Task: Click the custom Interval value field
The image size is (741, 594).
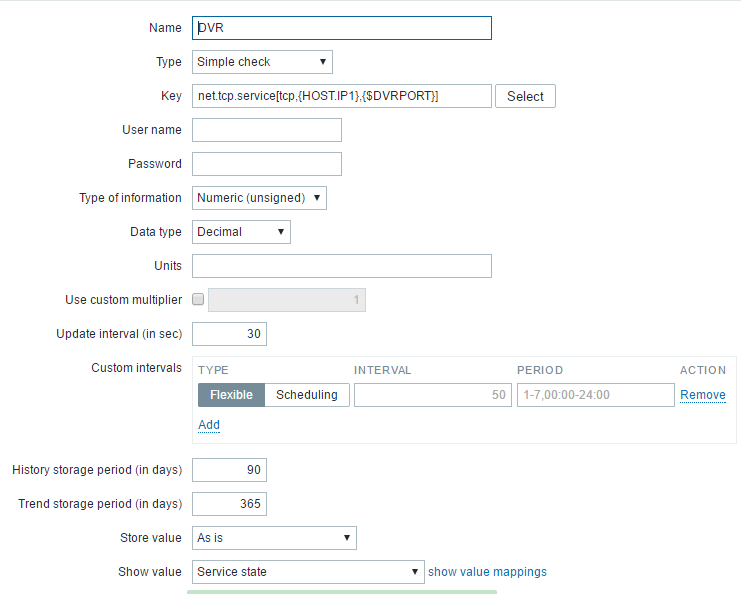Action: (x=431, y=395)
